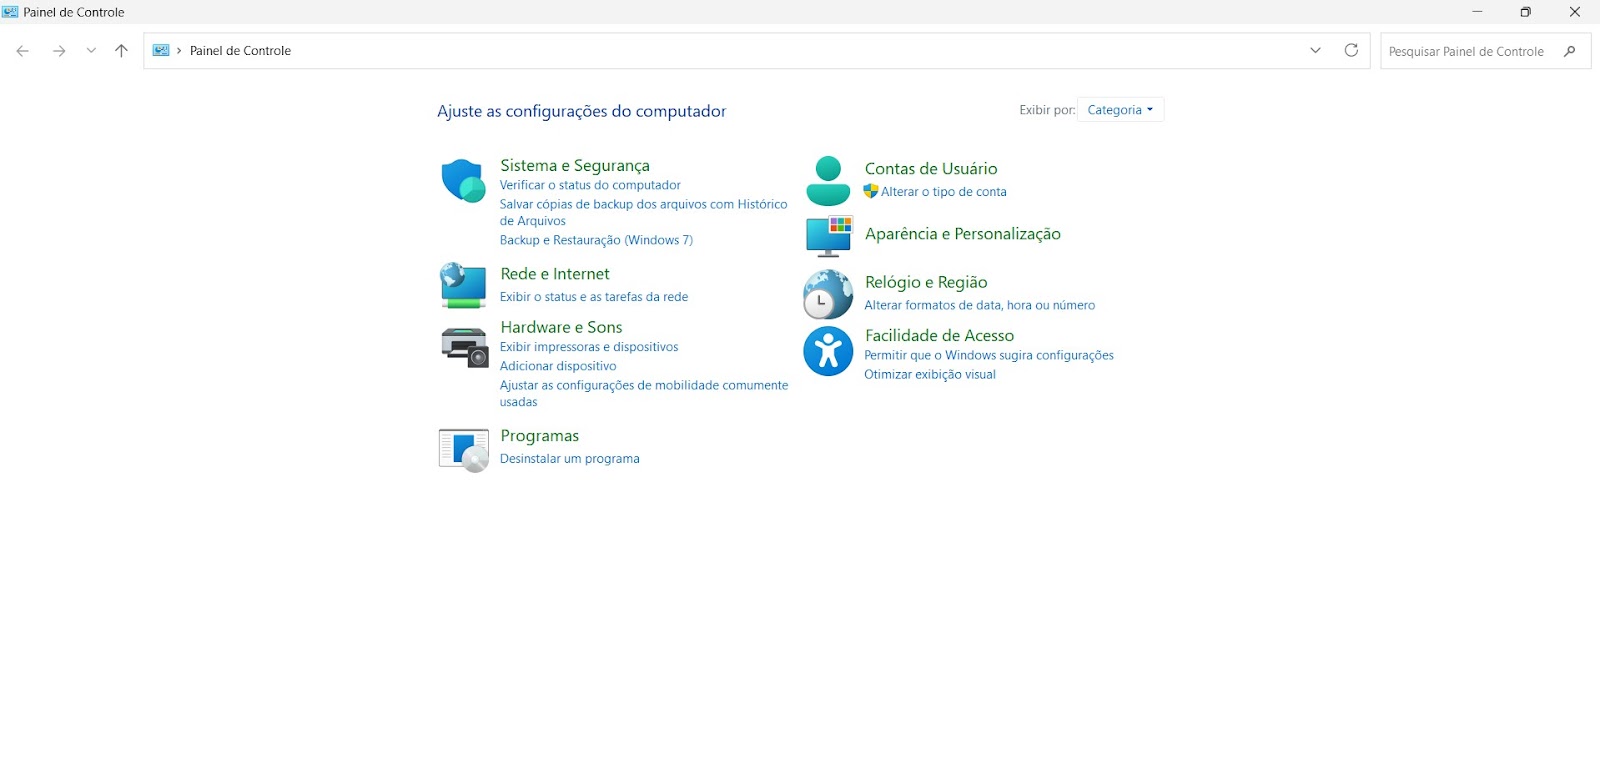Open the Sistema e Segurança shield icon
Image resolution: width=1600 pixels, height=769 pixels.
463,180
